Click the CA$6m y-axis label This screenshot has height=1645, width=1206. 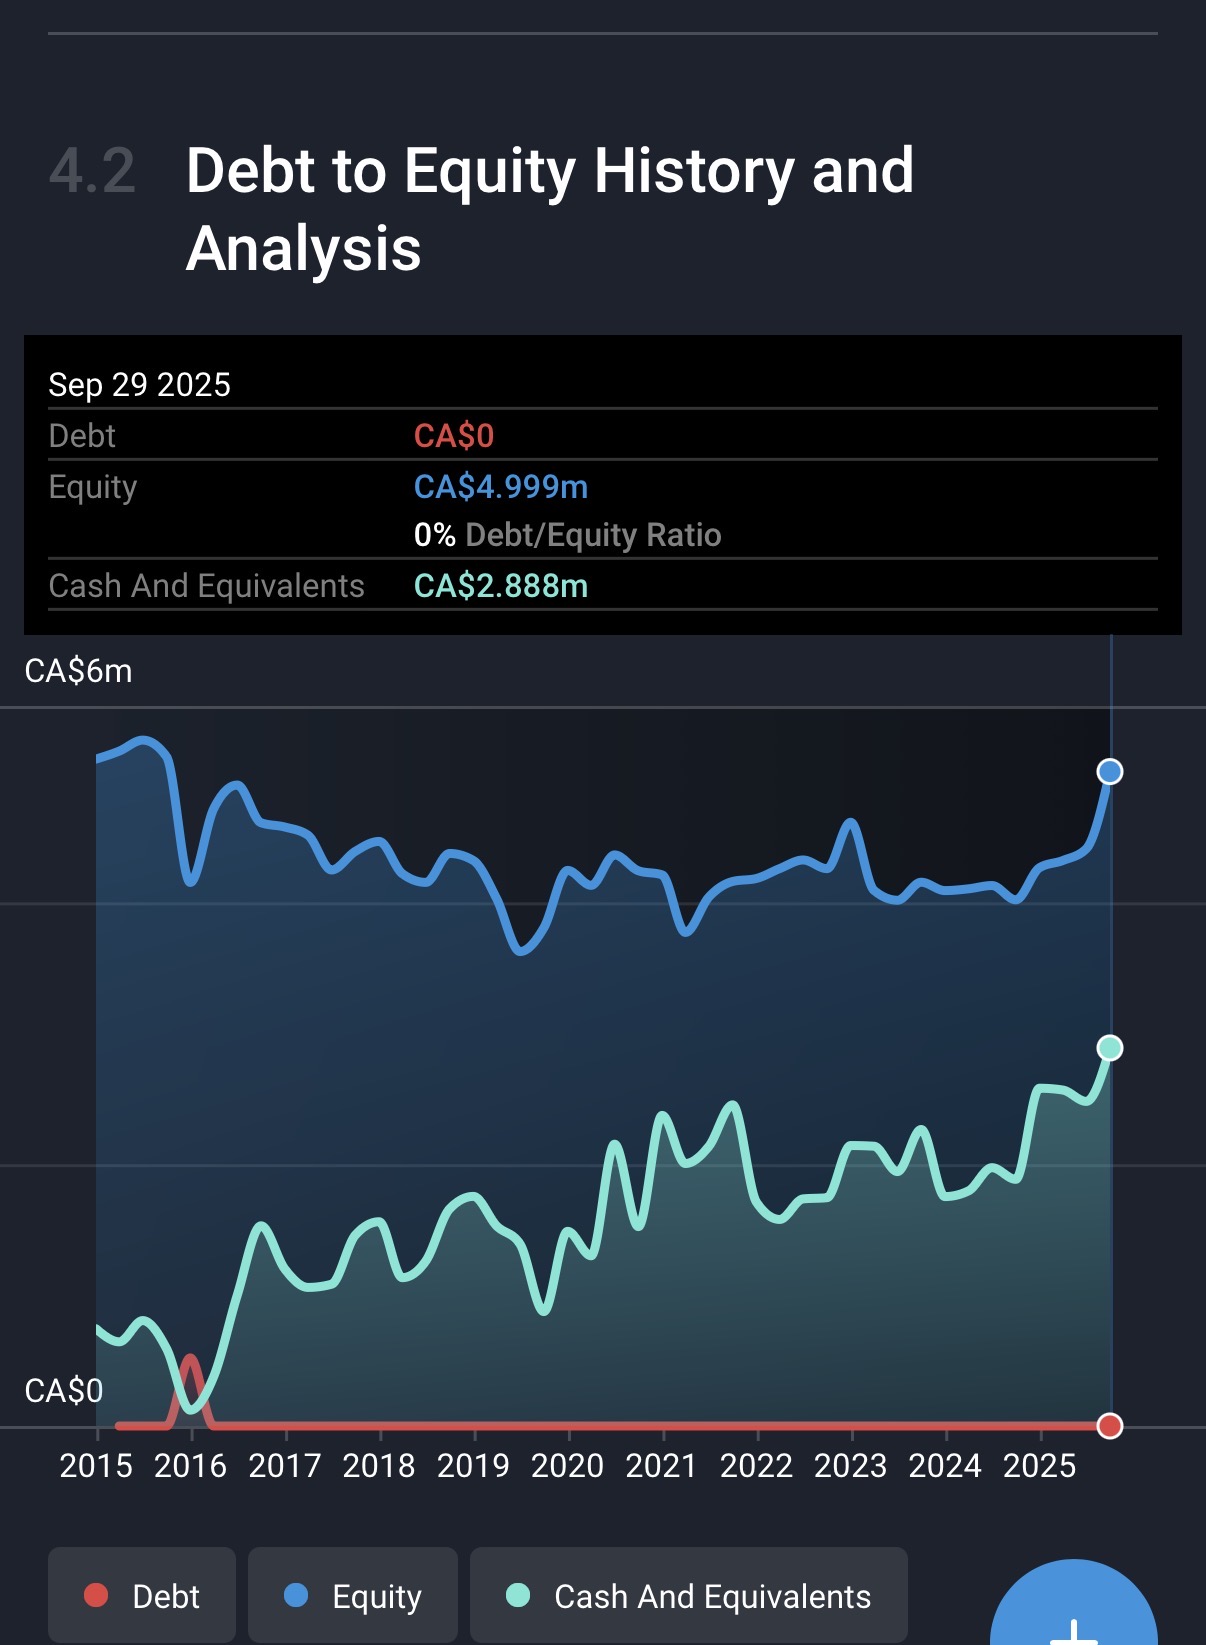[78, 671]
